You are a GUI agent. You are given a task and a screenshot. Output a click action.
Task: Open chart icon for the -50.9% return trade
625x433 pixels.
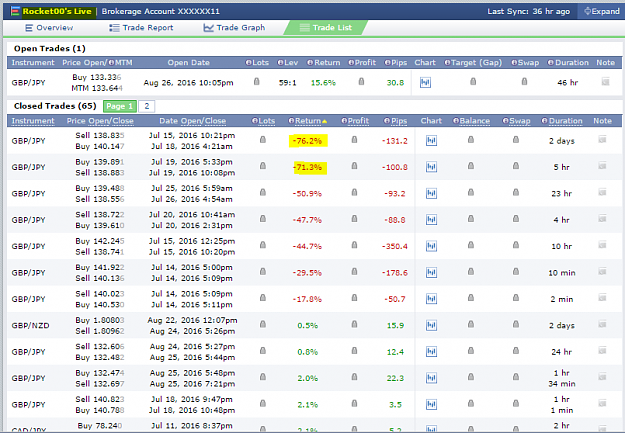431,193
